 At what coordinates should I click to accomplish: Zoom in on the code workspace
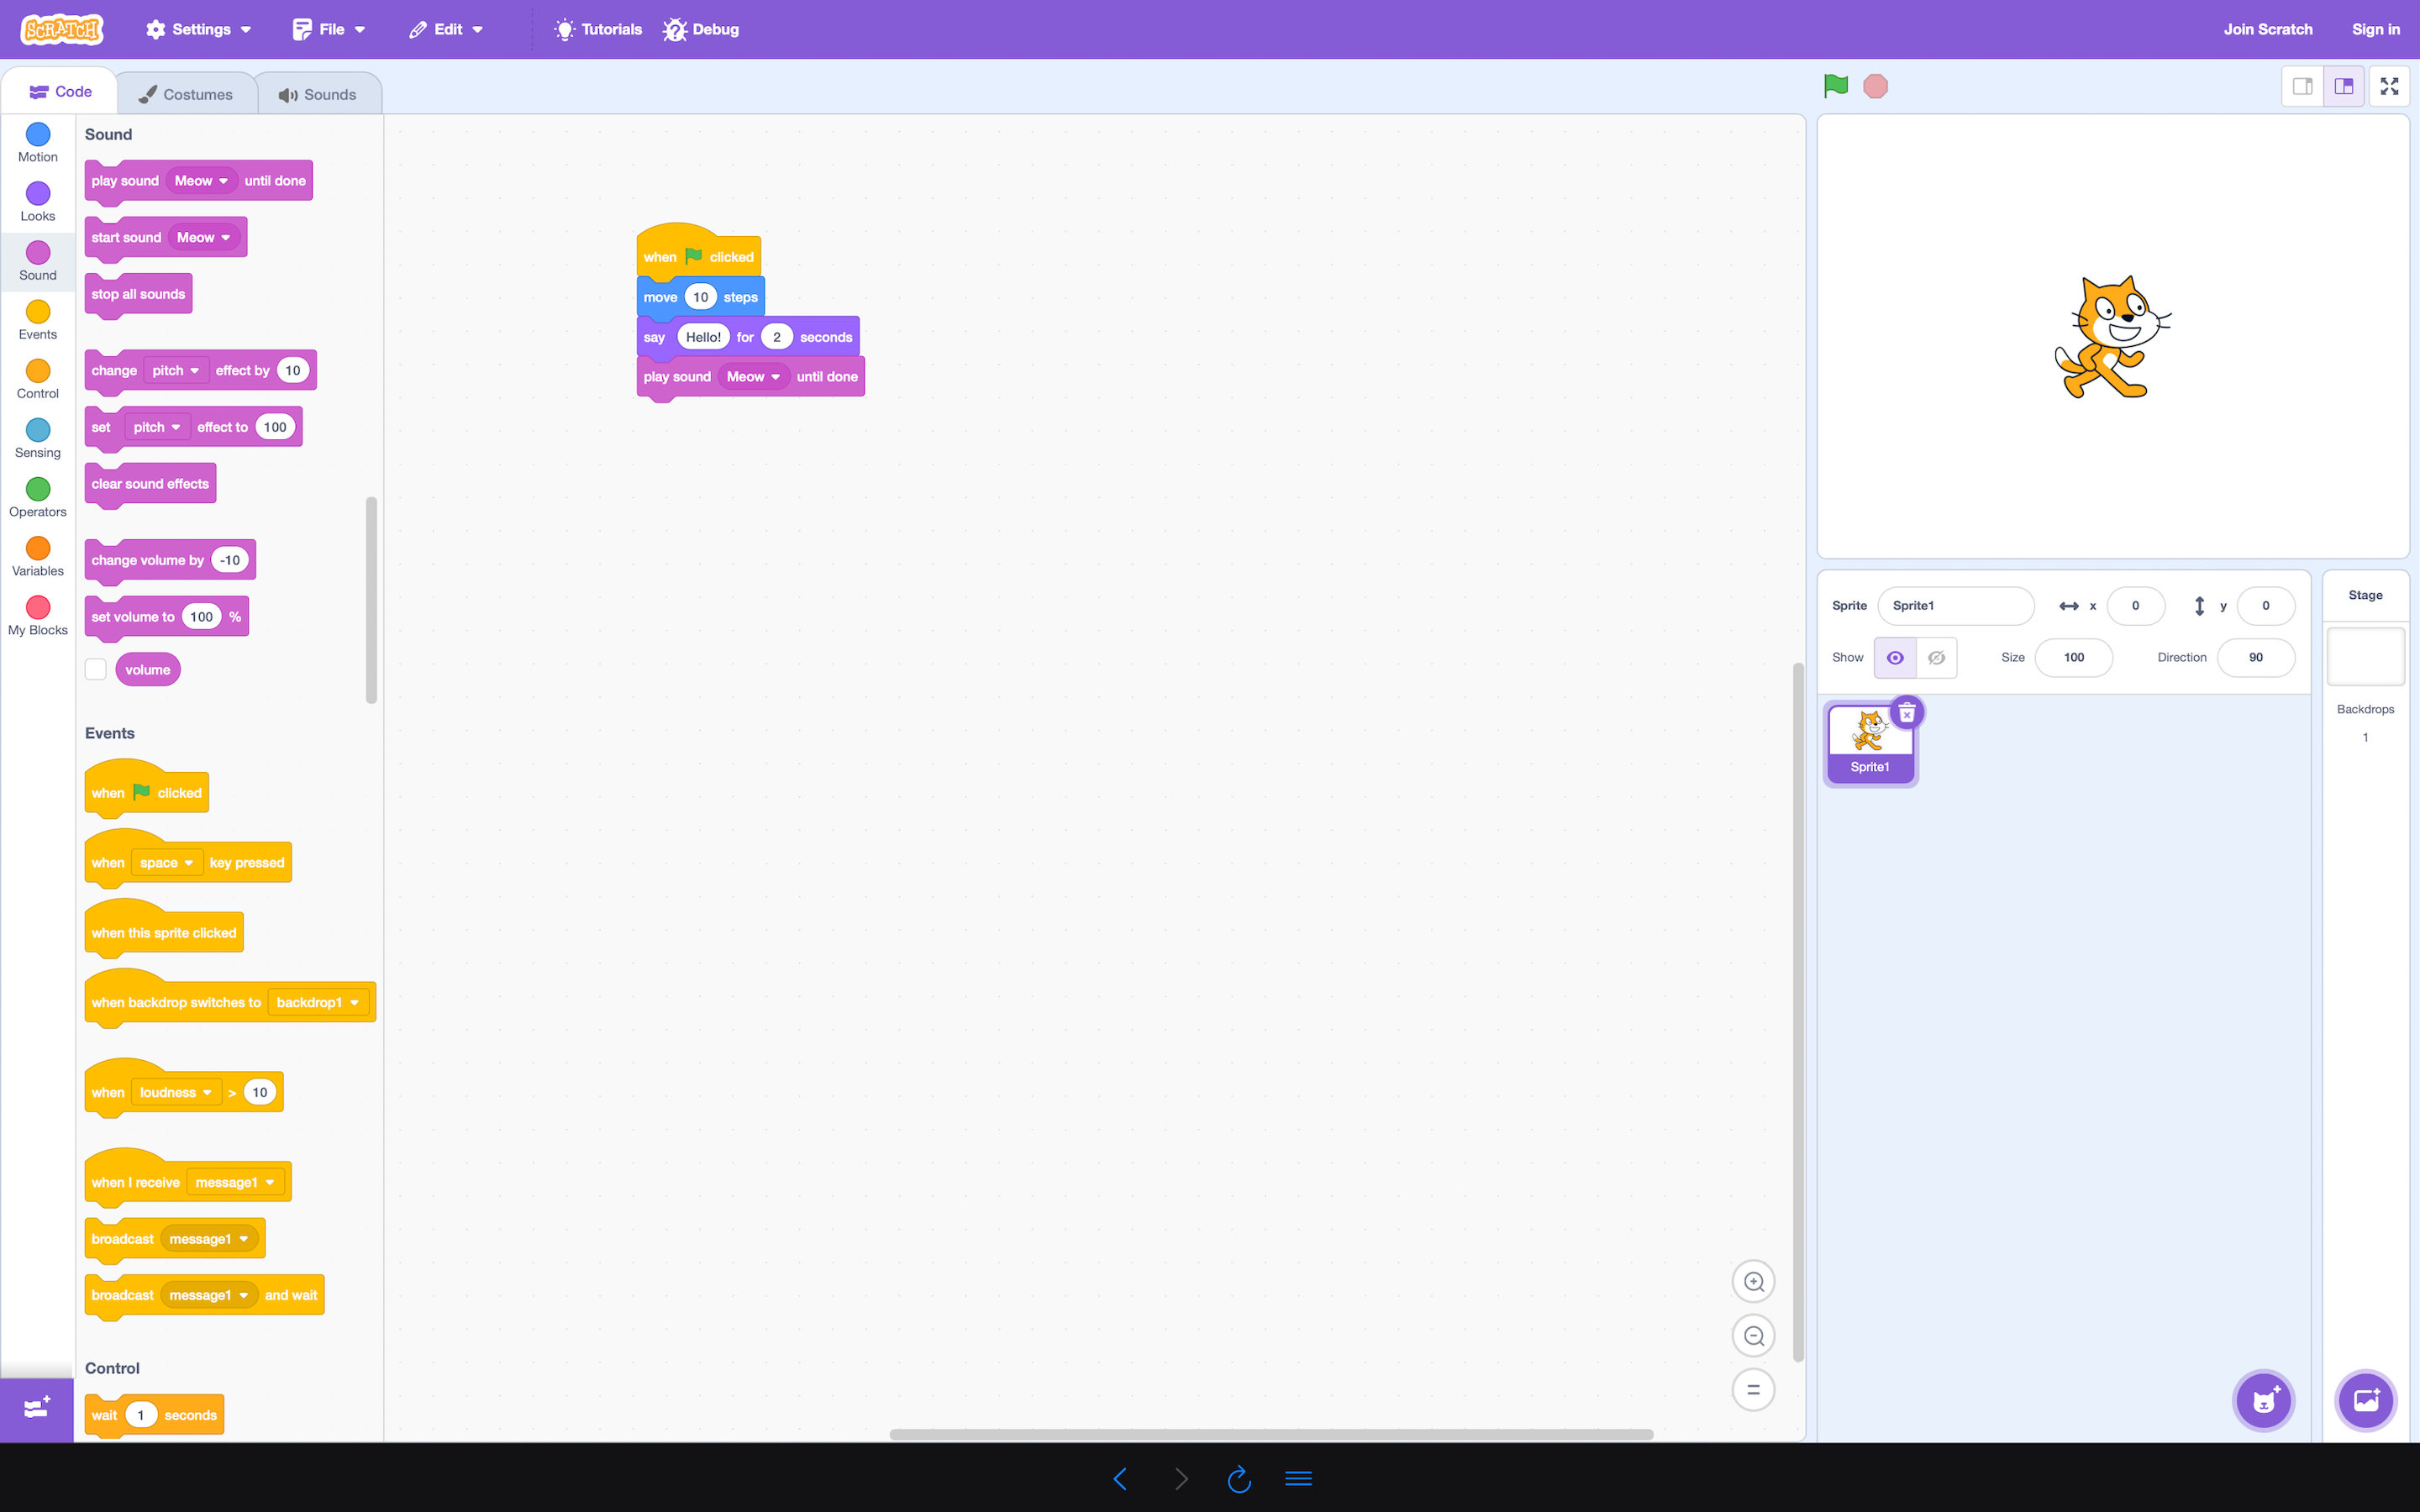click(1753, 1282)
